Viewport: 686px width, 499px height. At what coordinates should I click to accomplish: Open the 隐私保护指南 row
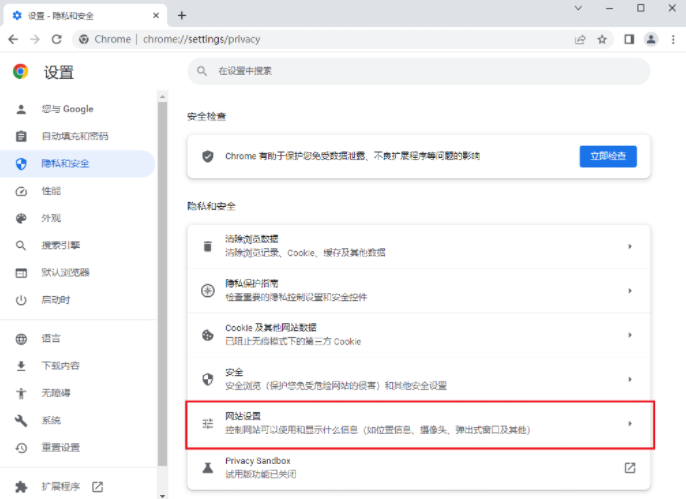419,290
